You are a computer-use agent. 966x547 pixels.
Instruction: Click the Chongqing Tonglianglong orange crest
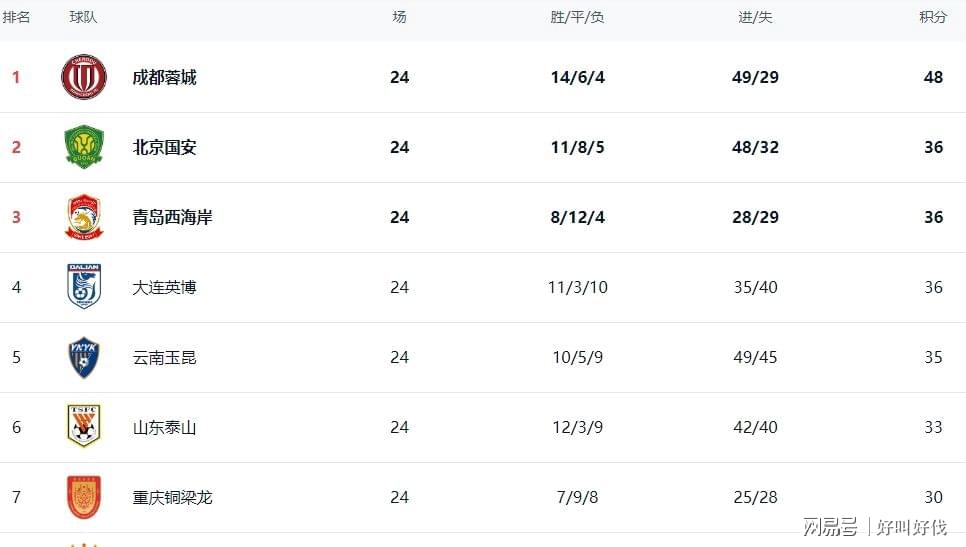pos(84,496)
